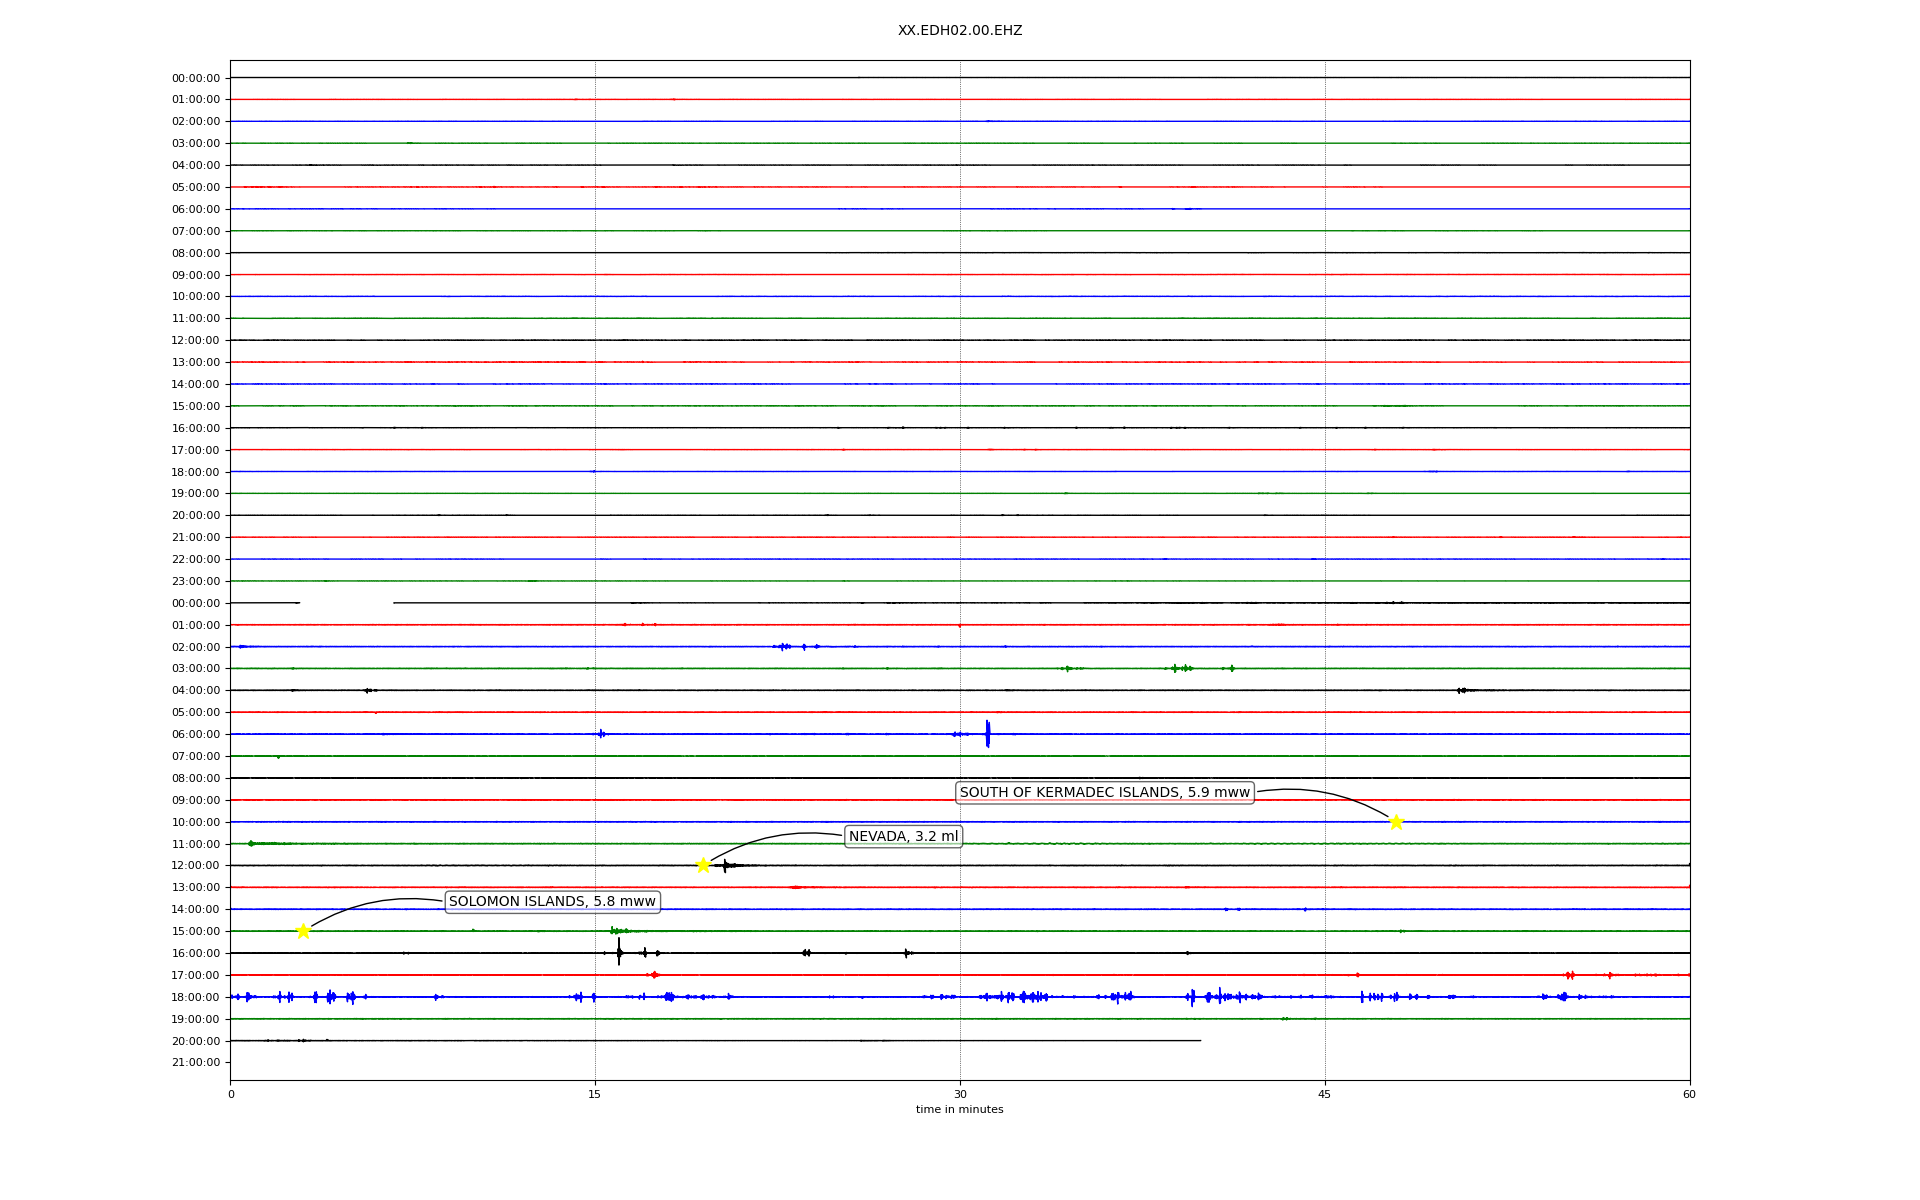Click the 0 tick label on the time axis

(x=231, y=1094)
